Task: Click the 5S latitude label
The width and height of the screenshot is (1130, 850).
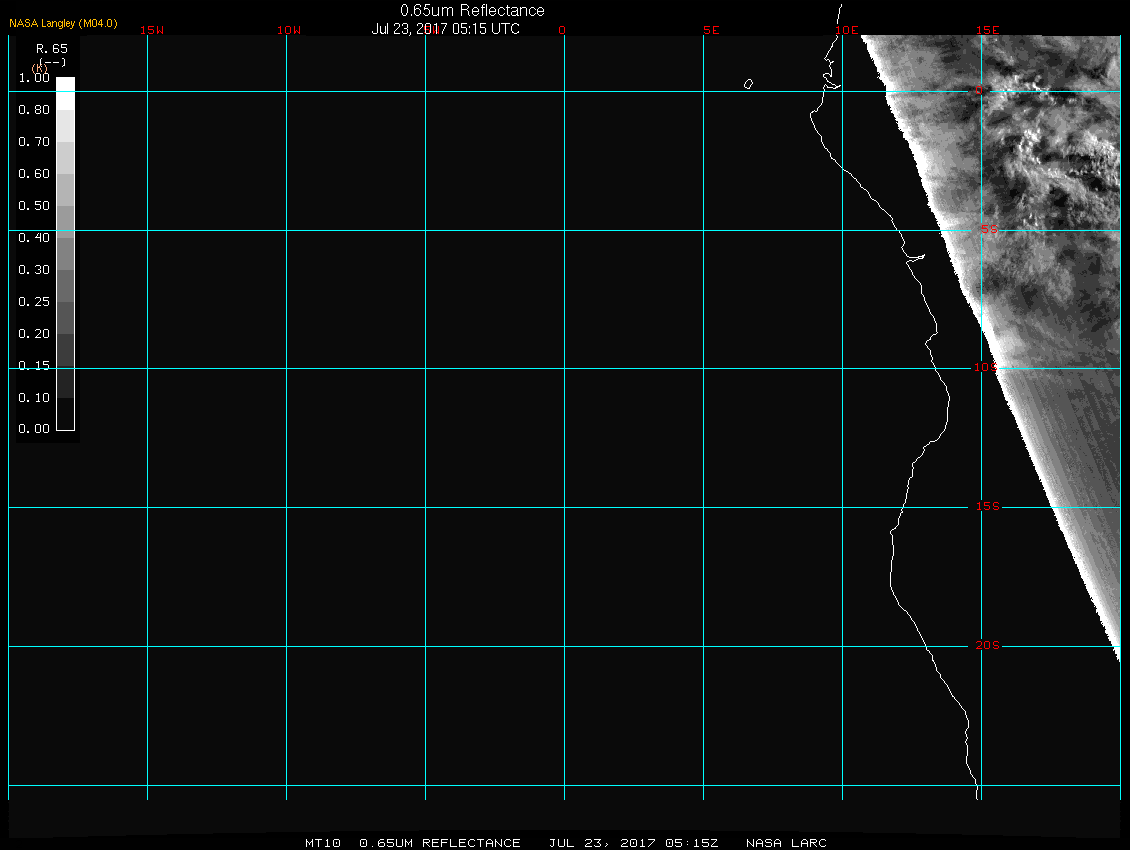Action: [x=989, y=230]
